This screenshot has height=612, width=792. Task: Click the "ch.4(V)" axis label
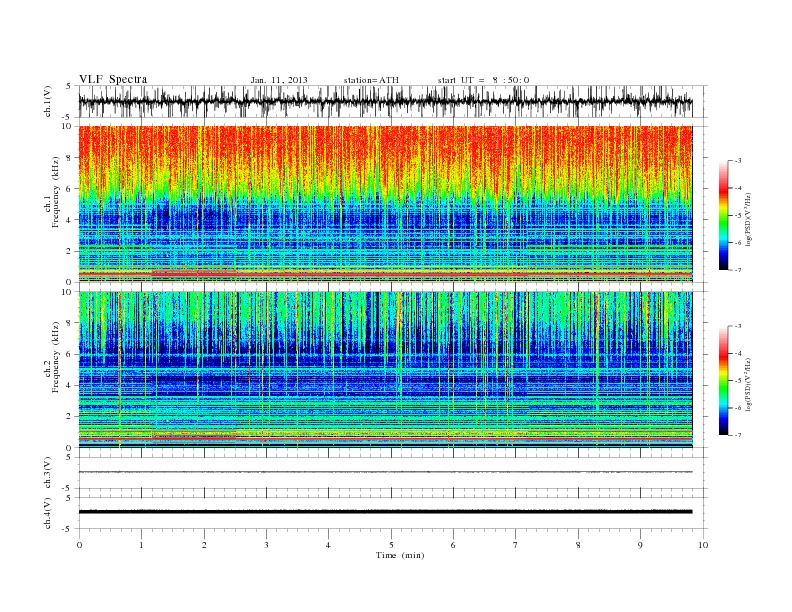pyautogui.click(x=47, y=513)
